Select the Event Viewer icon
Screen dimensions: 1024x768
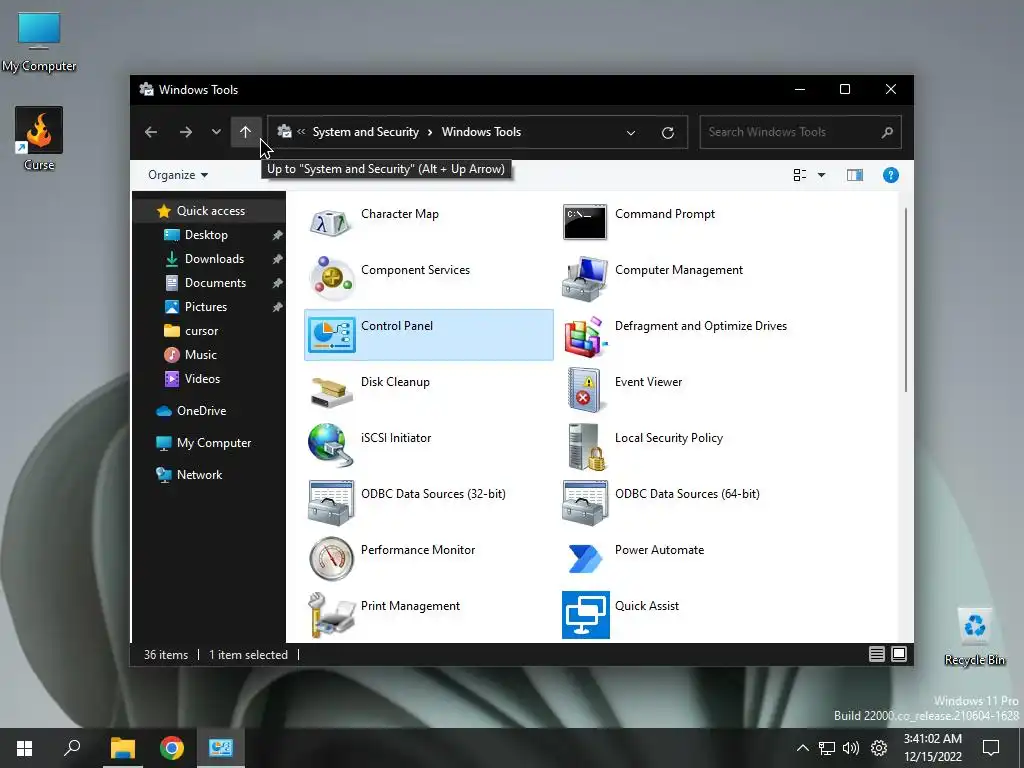[584, 391]
